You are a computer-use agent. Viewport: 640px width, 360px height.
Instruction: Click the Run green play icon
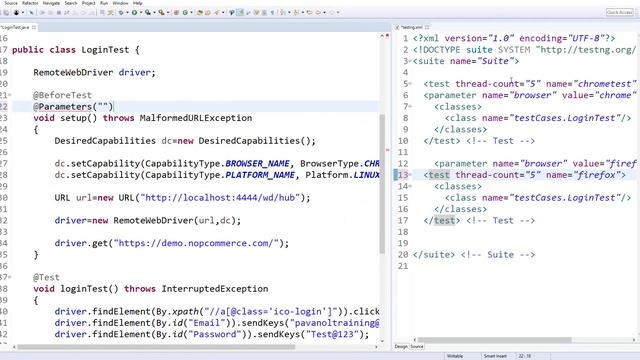click(134, 13)
